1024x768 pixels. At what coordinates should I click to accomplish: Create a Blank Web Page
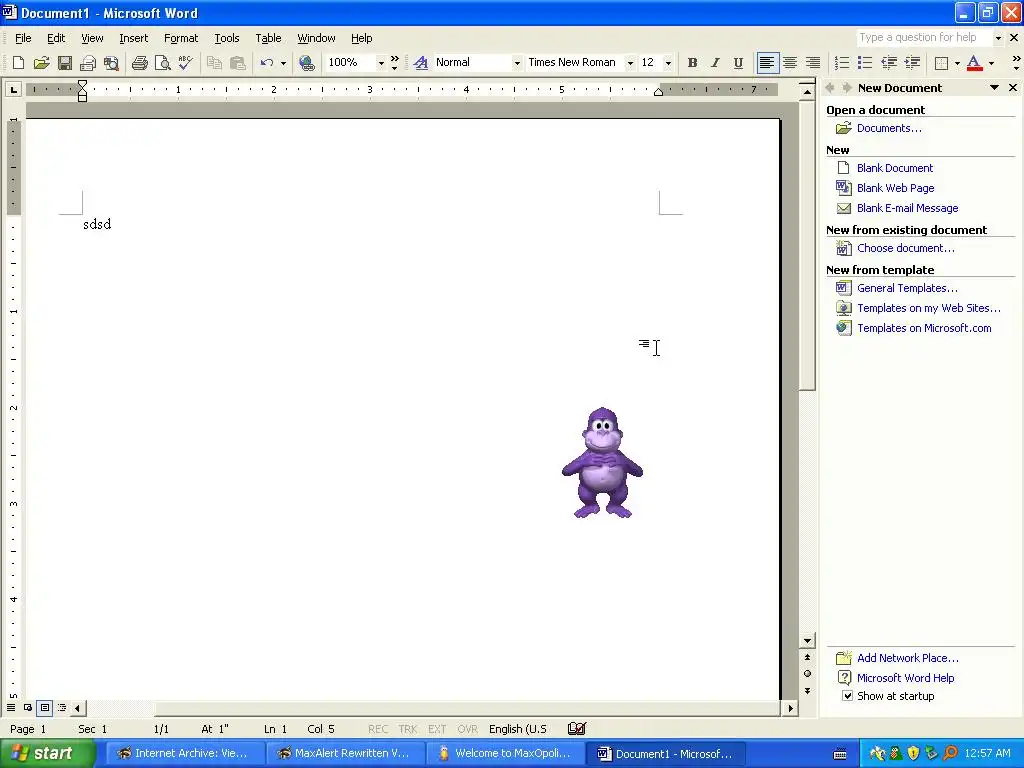click(895, 188)
